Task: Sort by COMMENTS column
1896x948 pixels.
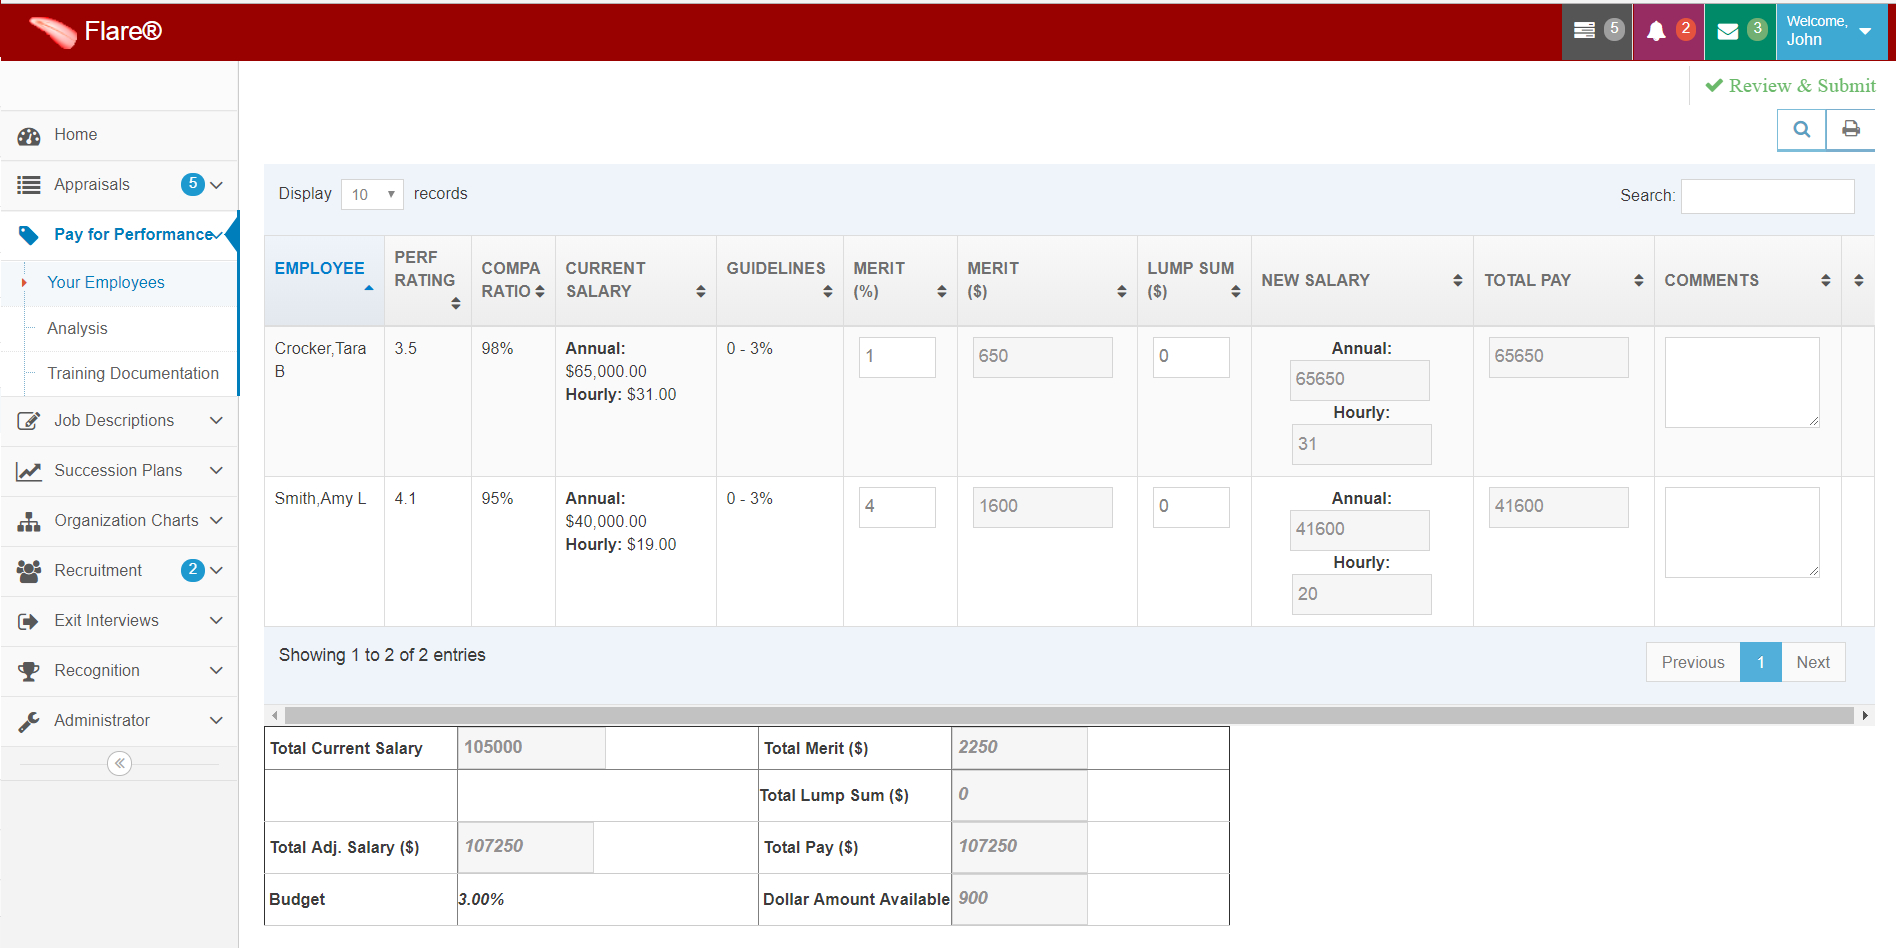Action: pos(1747,280)
